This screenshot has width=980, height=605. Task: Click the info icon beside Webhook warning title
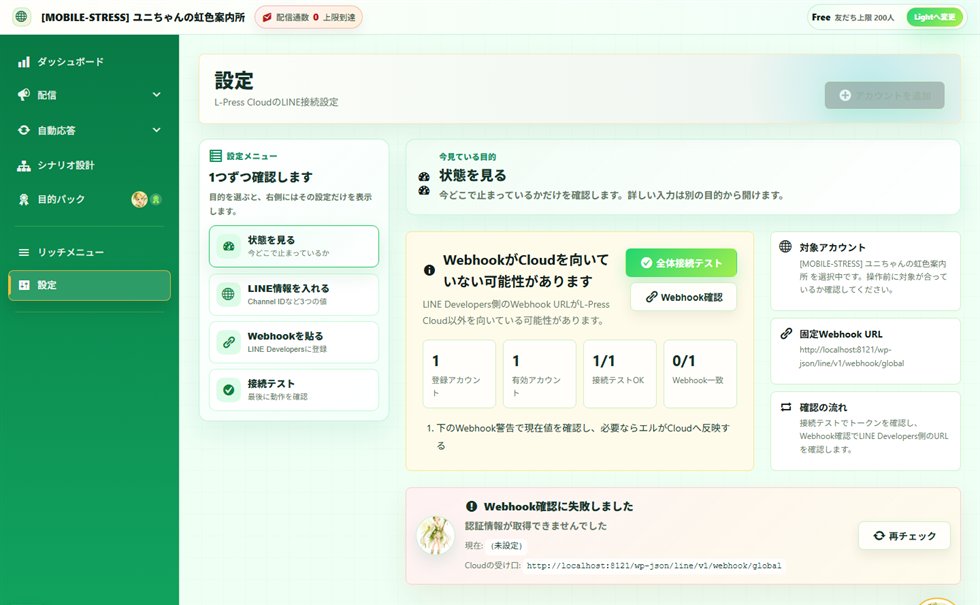pos(429,270)
